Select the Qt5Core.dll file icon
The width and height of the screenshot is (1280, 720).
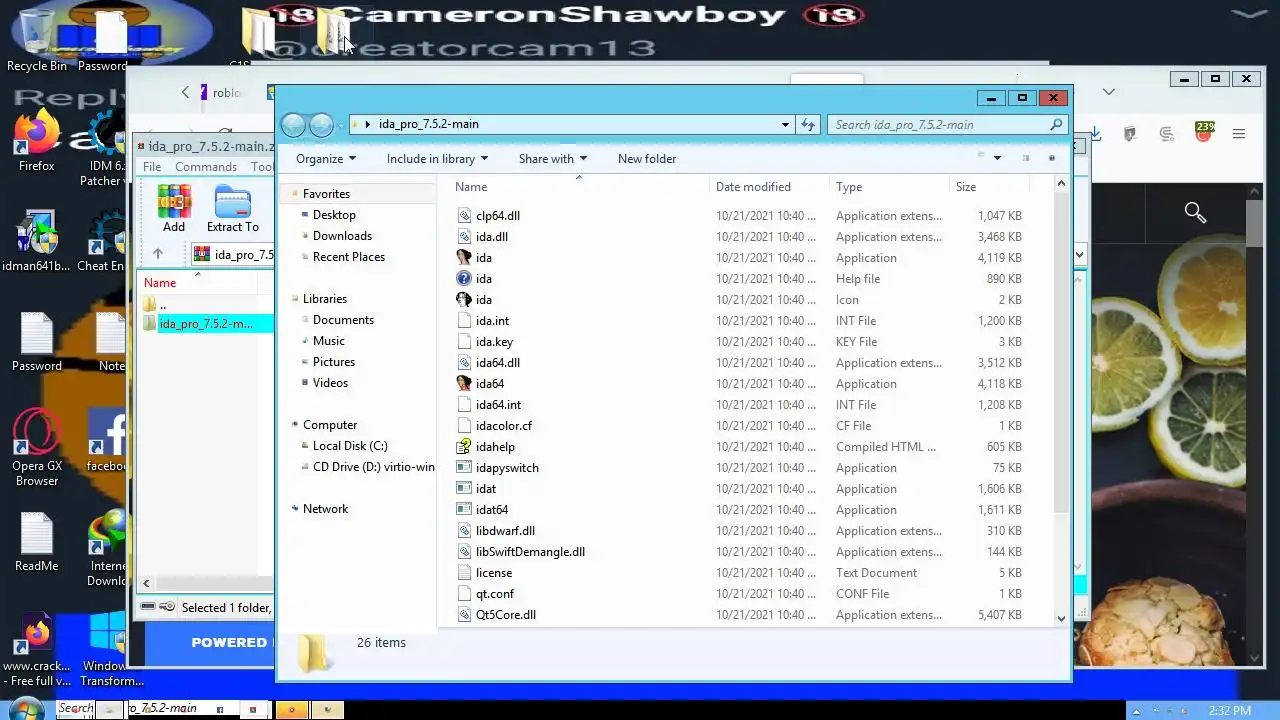click(x=464, y=615)
